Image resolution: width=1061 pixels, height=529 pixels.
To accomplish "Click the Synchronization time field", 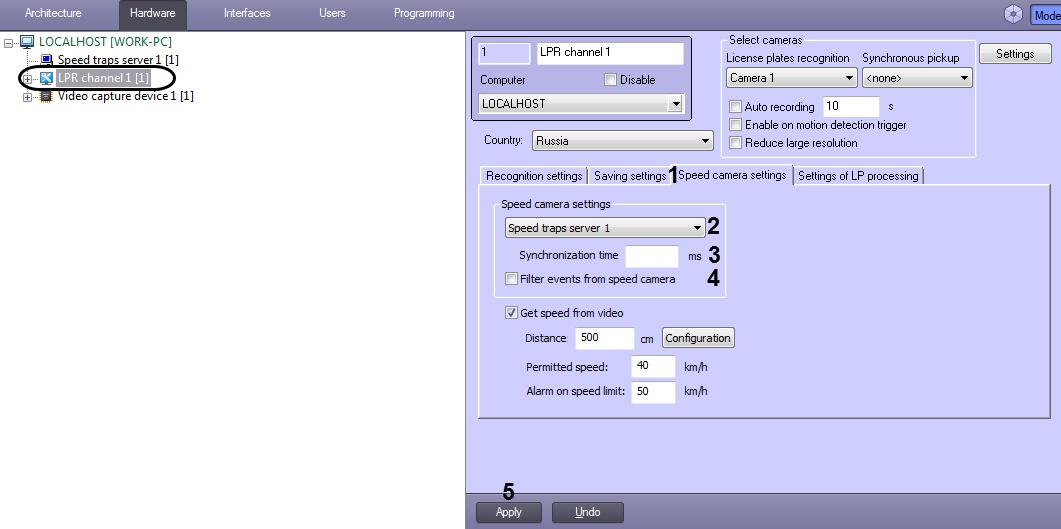I will [x=652, y=256].
